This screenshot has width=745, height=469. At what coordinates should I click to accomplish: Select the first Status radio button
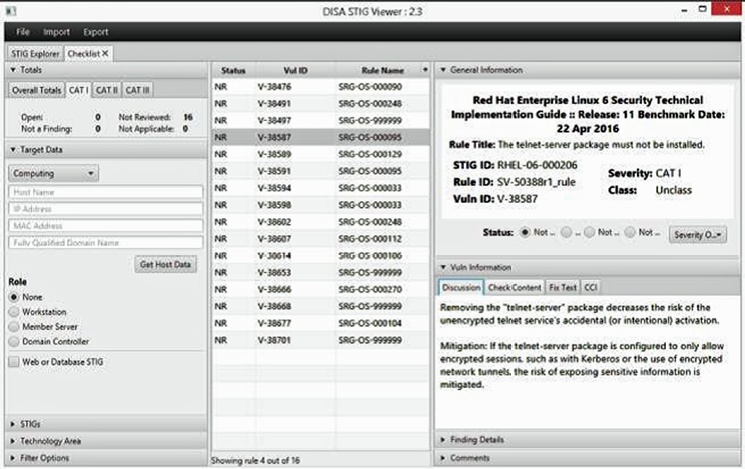pos(525,232)
